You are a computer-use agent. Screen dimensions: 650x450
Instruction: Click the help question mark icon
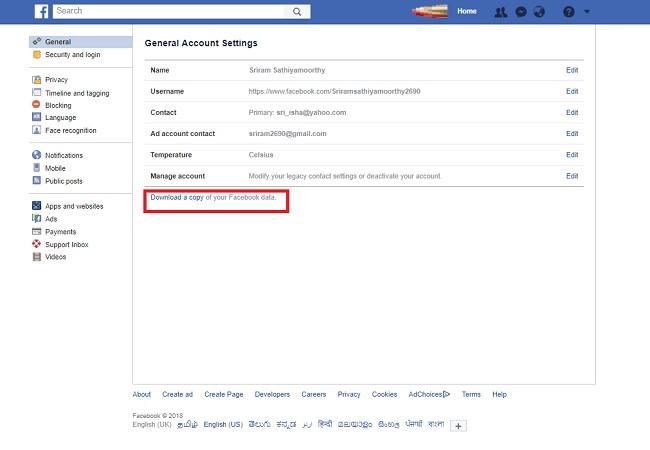(569, 12)
